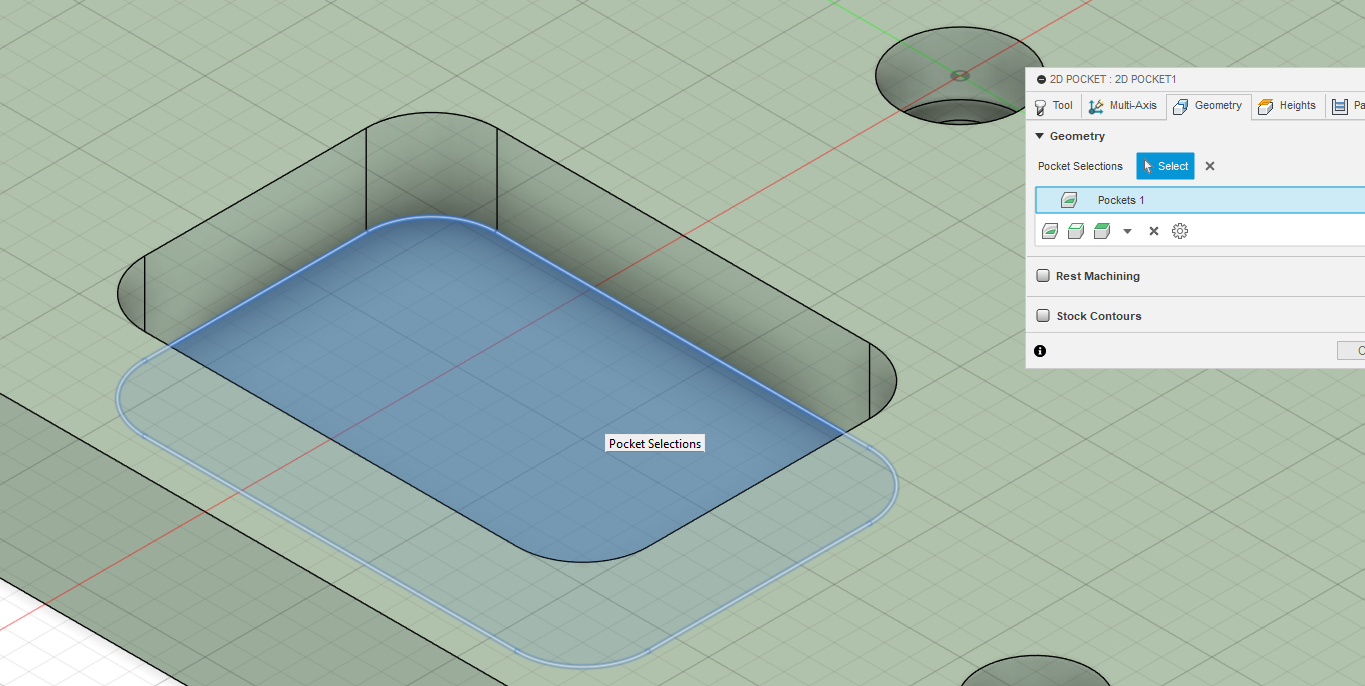Open selection settings gear icon
Screen dimensions: 1365x686
[x=1180, y=231]
